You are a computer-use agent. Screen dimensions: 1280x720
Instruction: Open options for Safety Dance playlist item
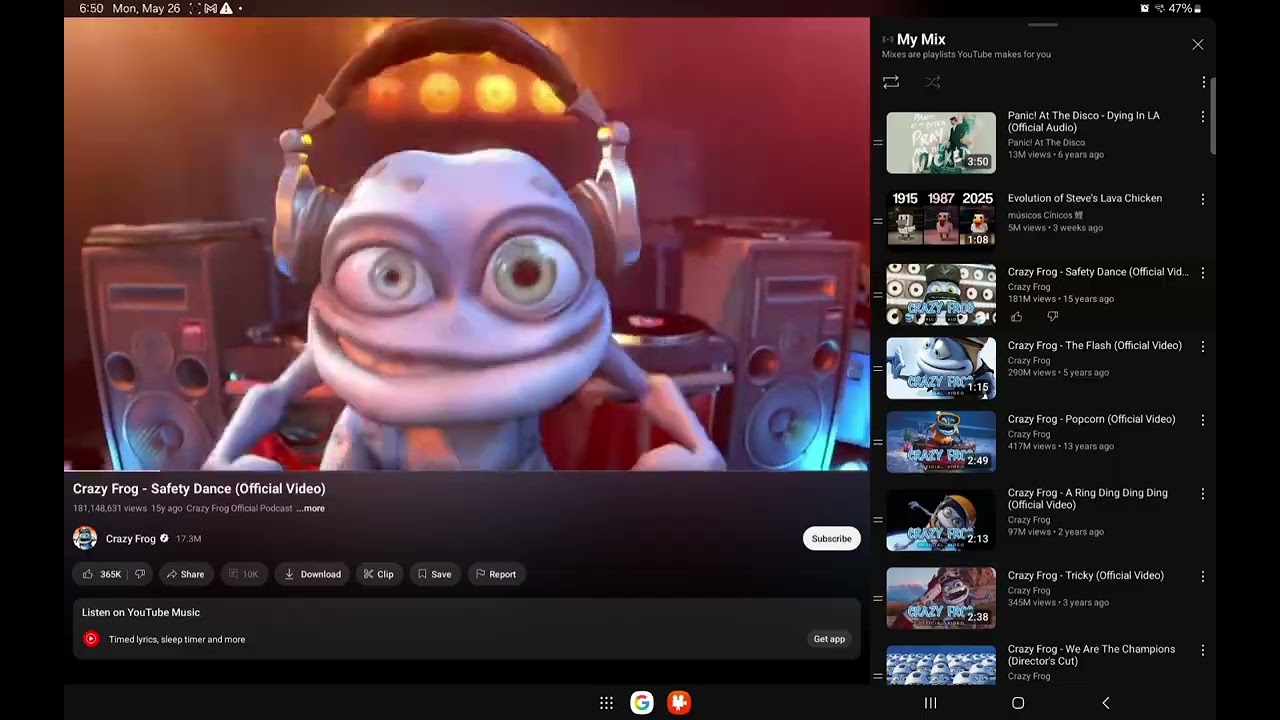tap(1203, 273)
